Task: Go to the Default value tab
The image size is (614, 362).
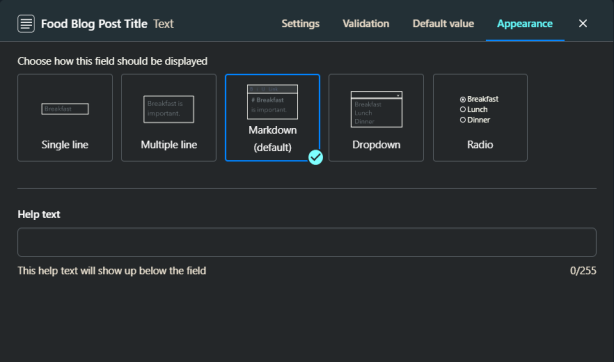Action: tap(443, 24)
